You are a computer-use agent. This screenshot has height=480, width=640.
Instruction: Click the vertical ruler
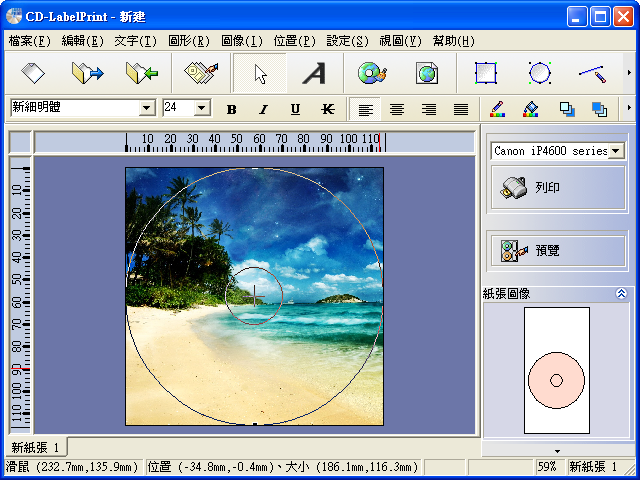(20, 295)
